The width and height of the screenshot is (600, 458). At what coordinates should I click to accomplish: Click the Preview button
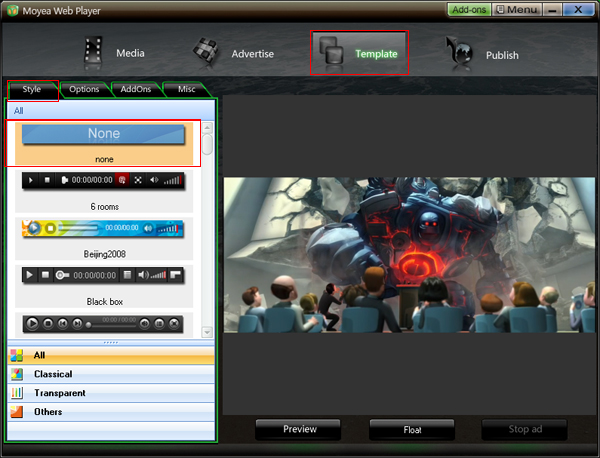click(298, 429)
